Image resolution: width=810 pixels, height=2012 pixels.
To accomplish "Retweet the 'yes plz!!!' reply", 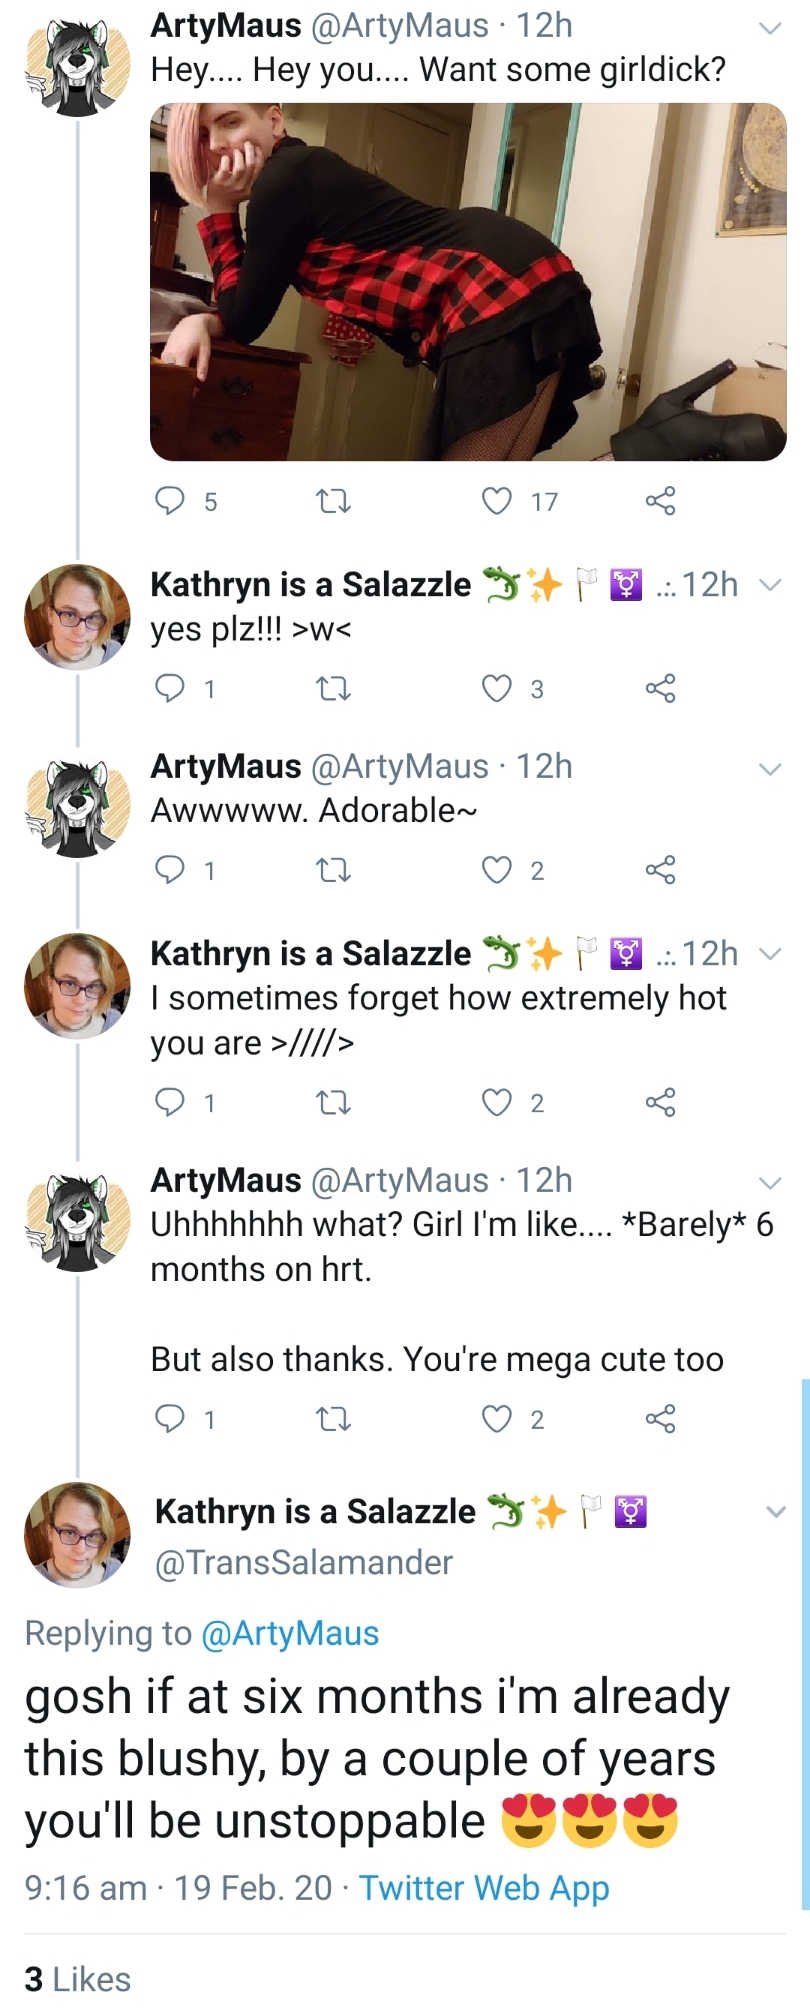I will (x=333, y=688).
